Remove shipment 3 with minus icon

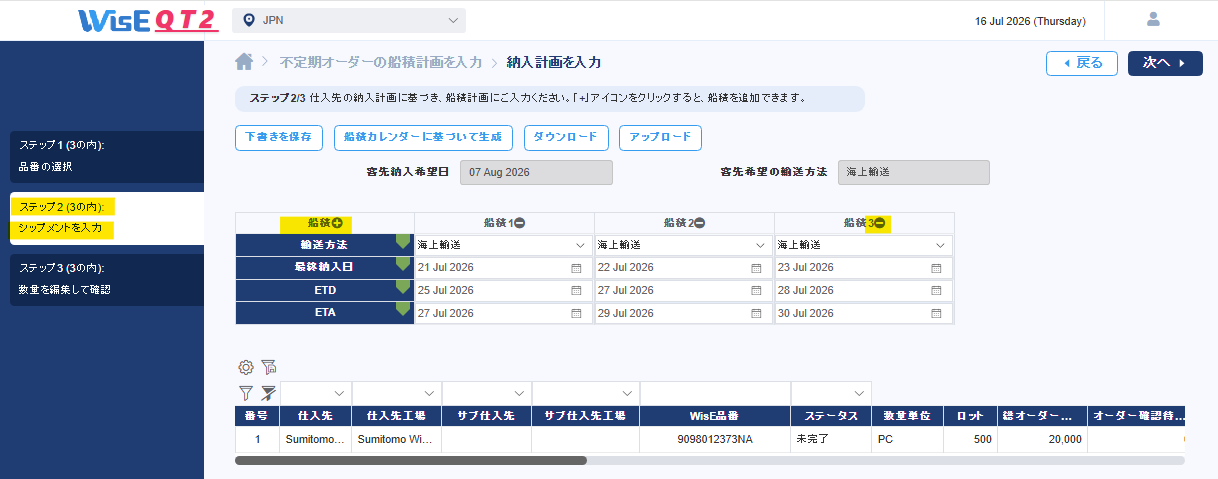(880, 223)
